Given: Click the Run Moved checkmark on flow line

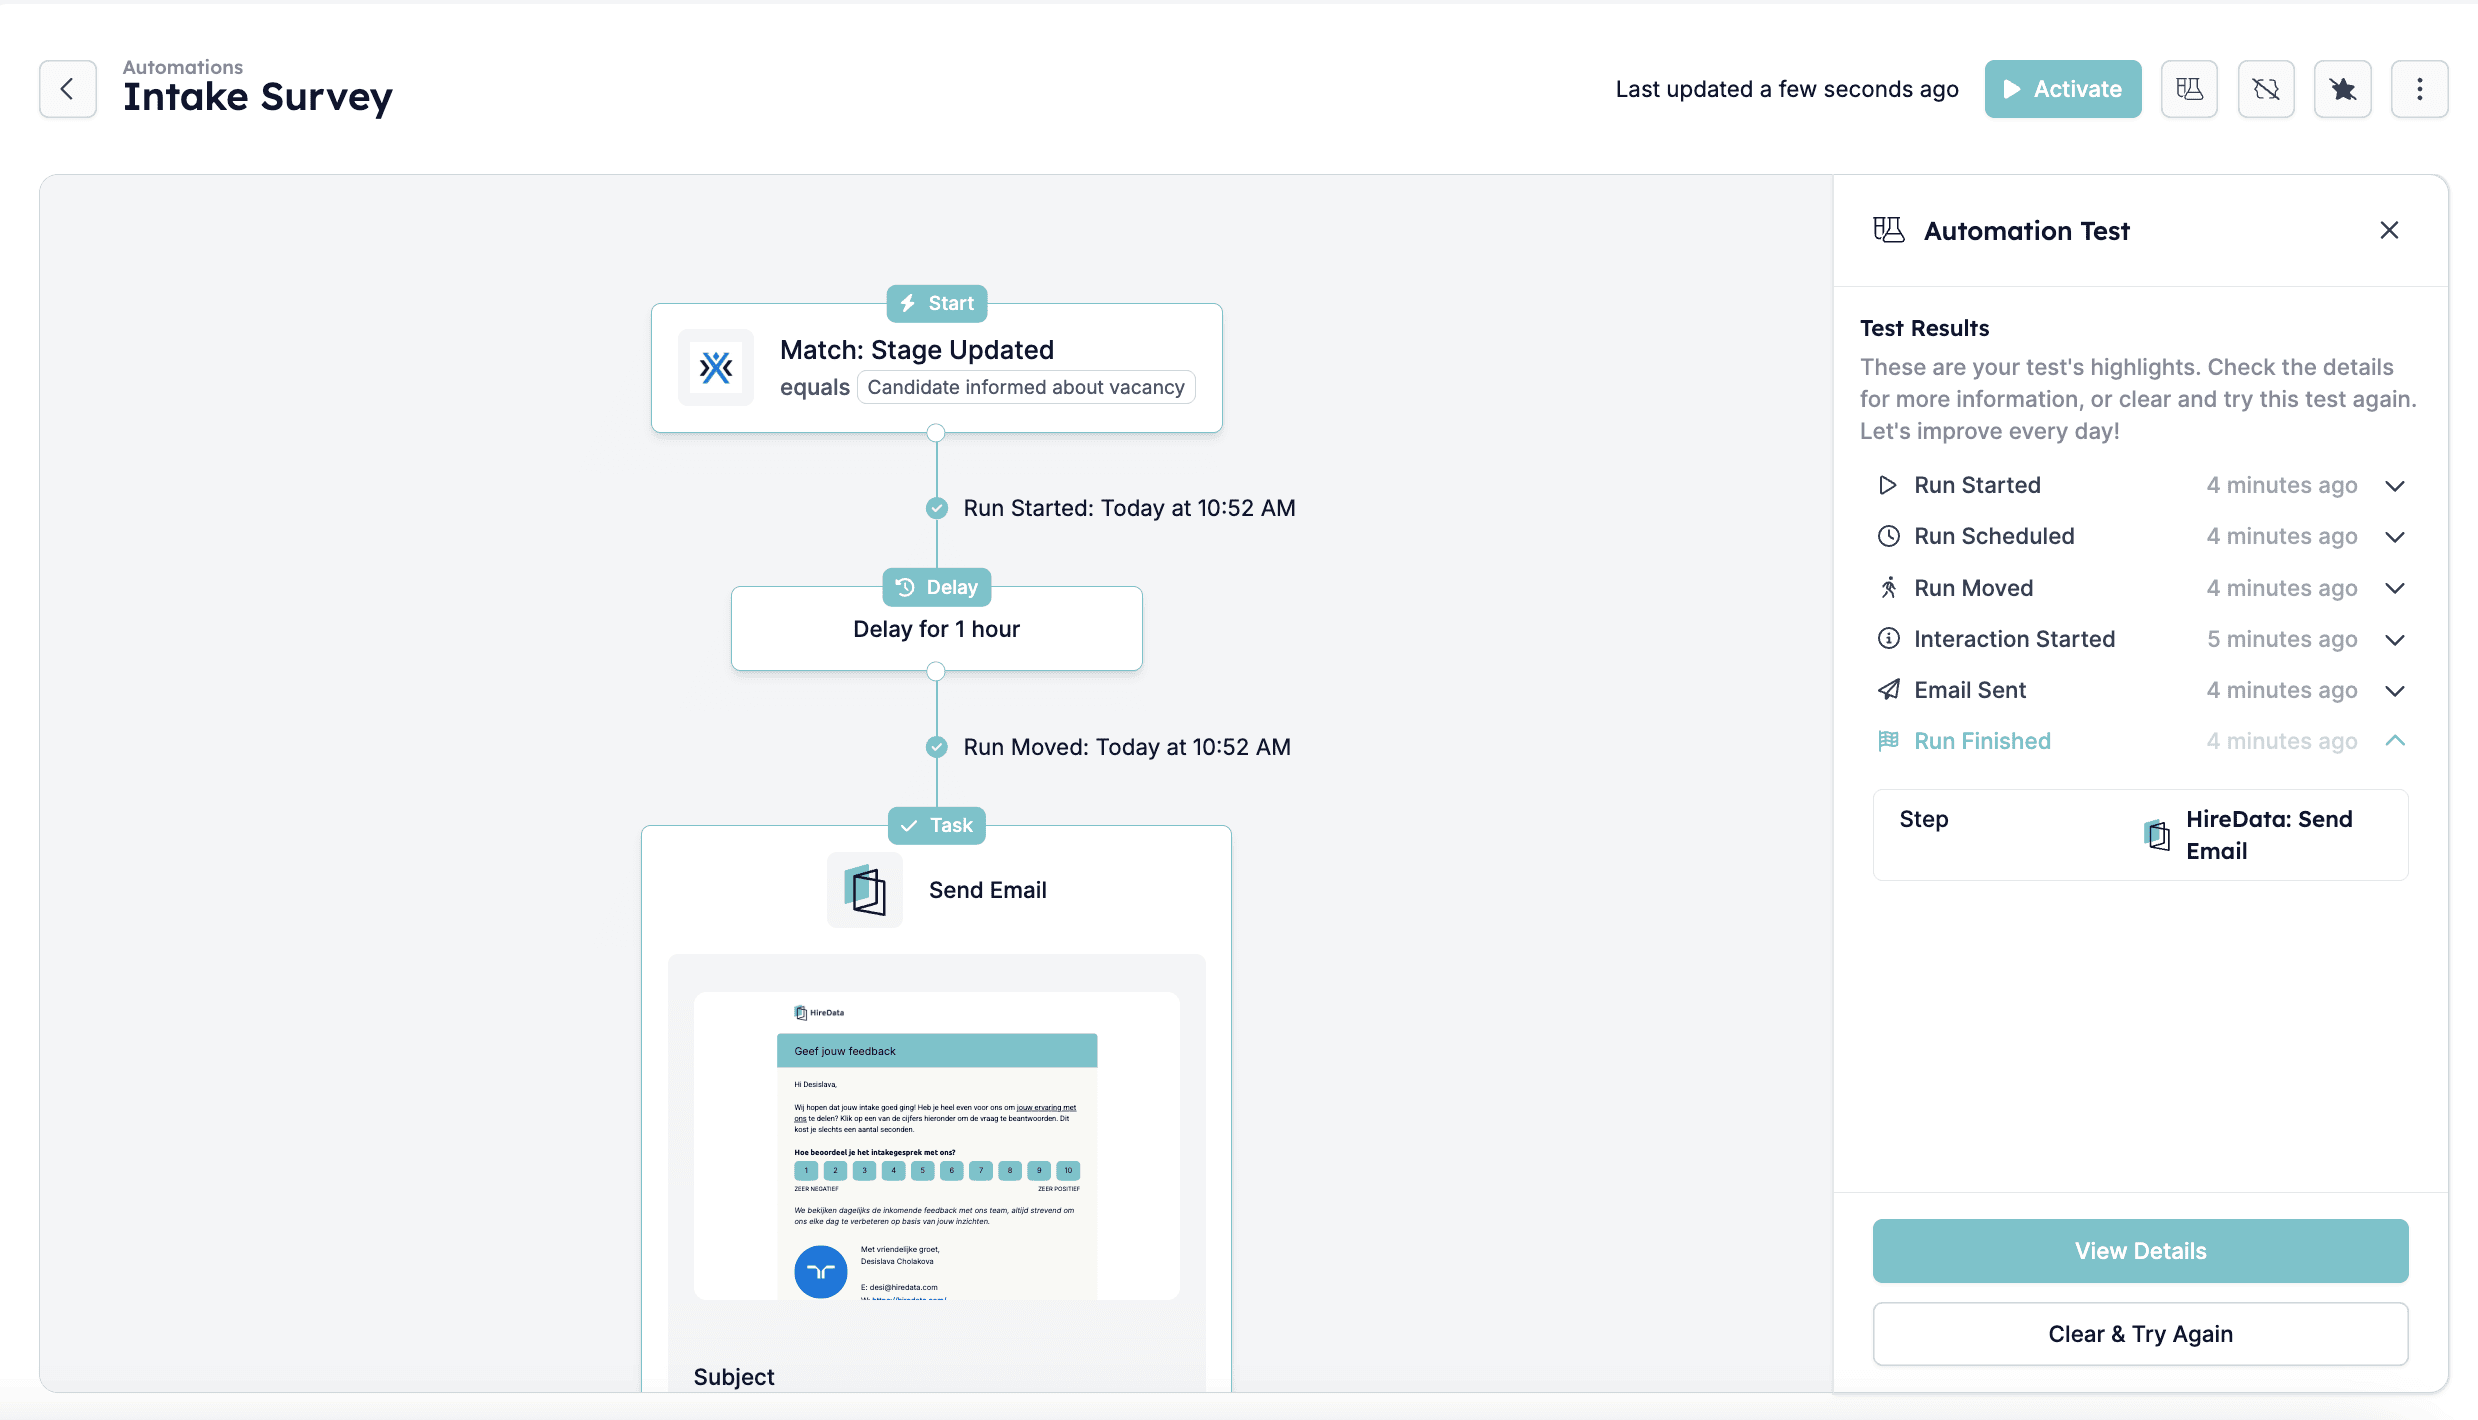Looking at the screenshot, I should point(937,747).
